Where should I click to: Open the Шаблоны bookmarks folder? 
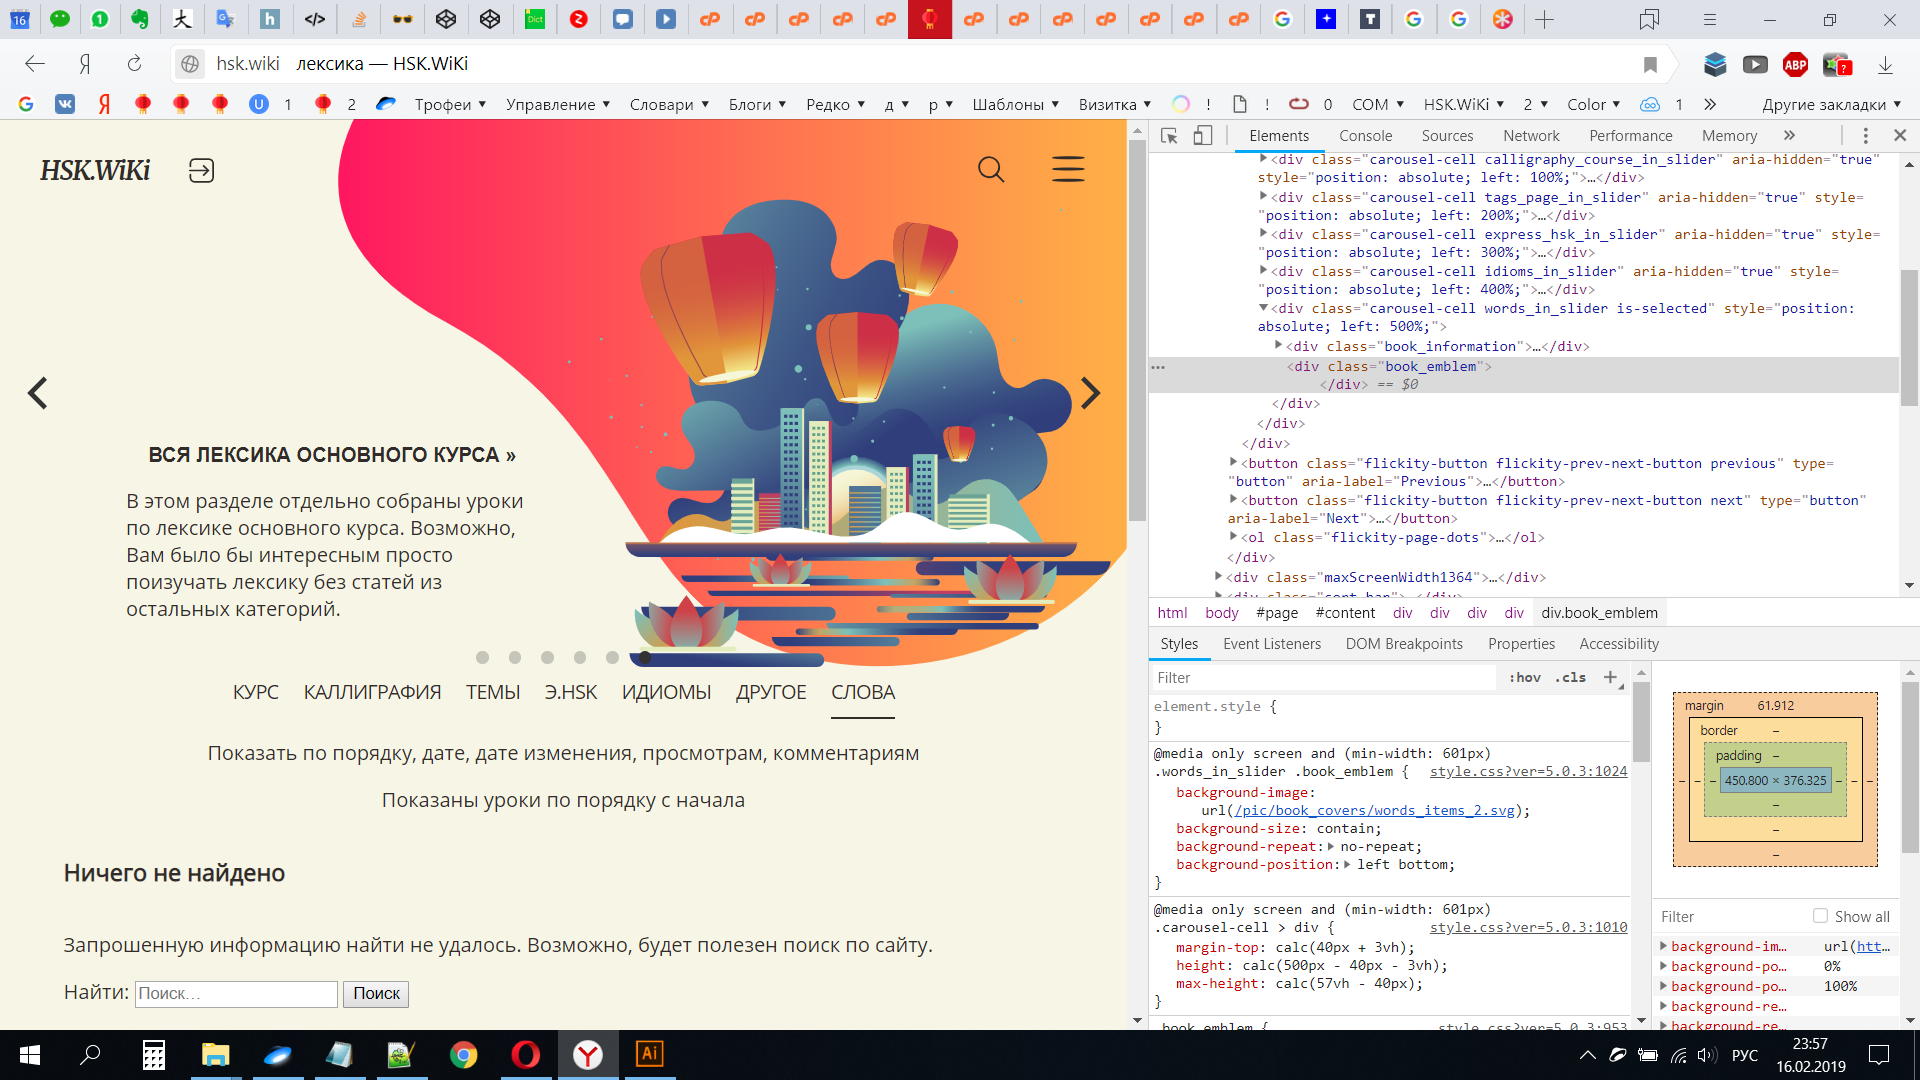[x=1015, y=104]
